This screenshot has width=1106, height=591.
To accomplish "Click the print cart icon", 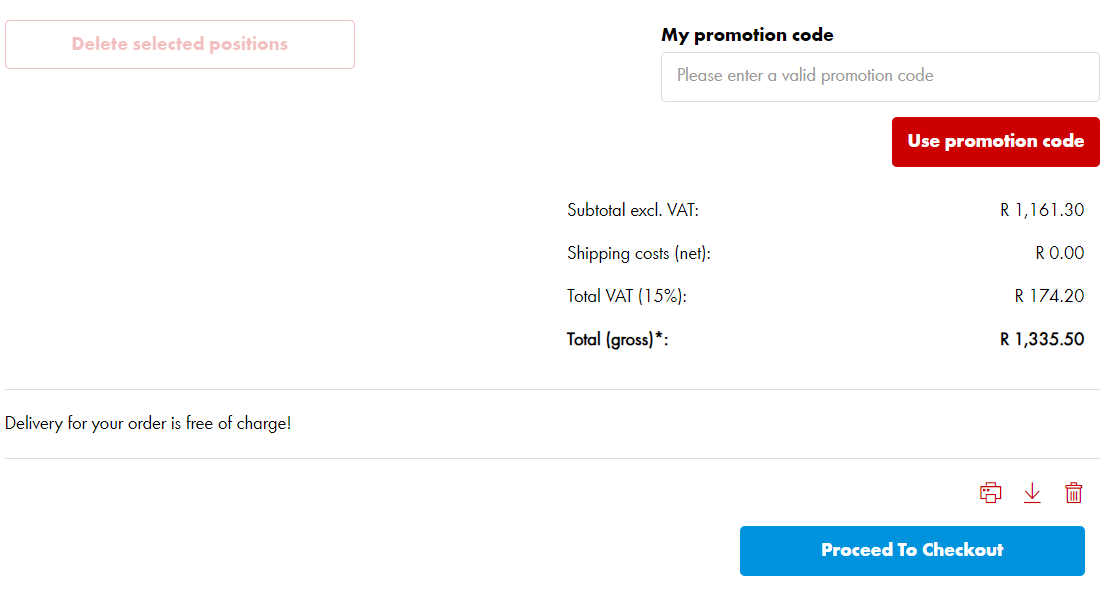I will 990,493.
